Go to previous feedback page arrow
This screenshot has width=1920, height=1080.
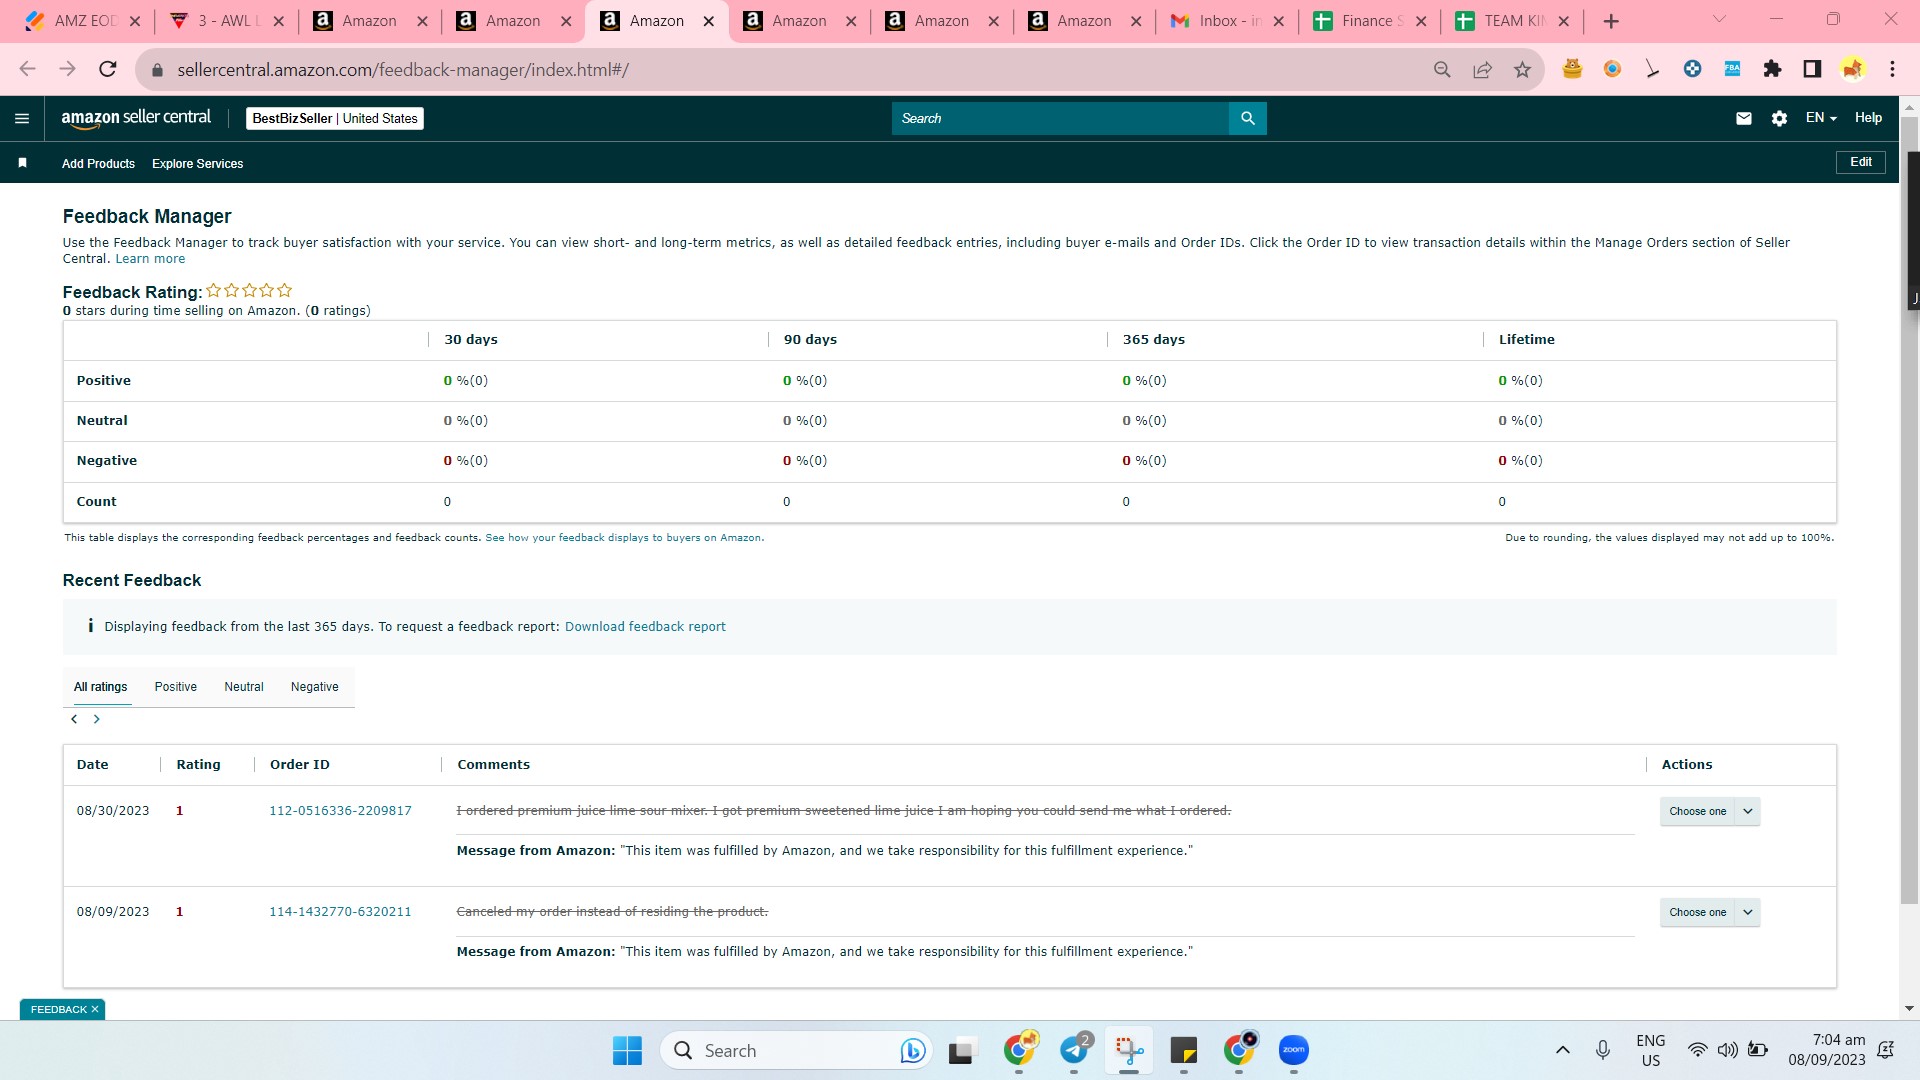74,719
